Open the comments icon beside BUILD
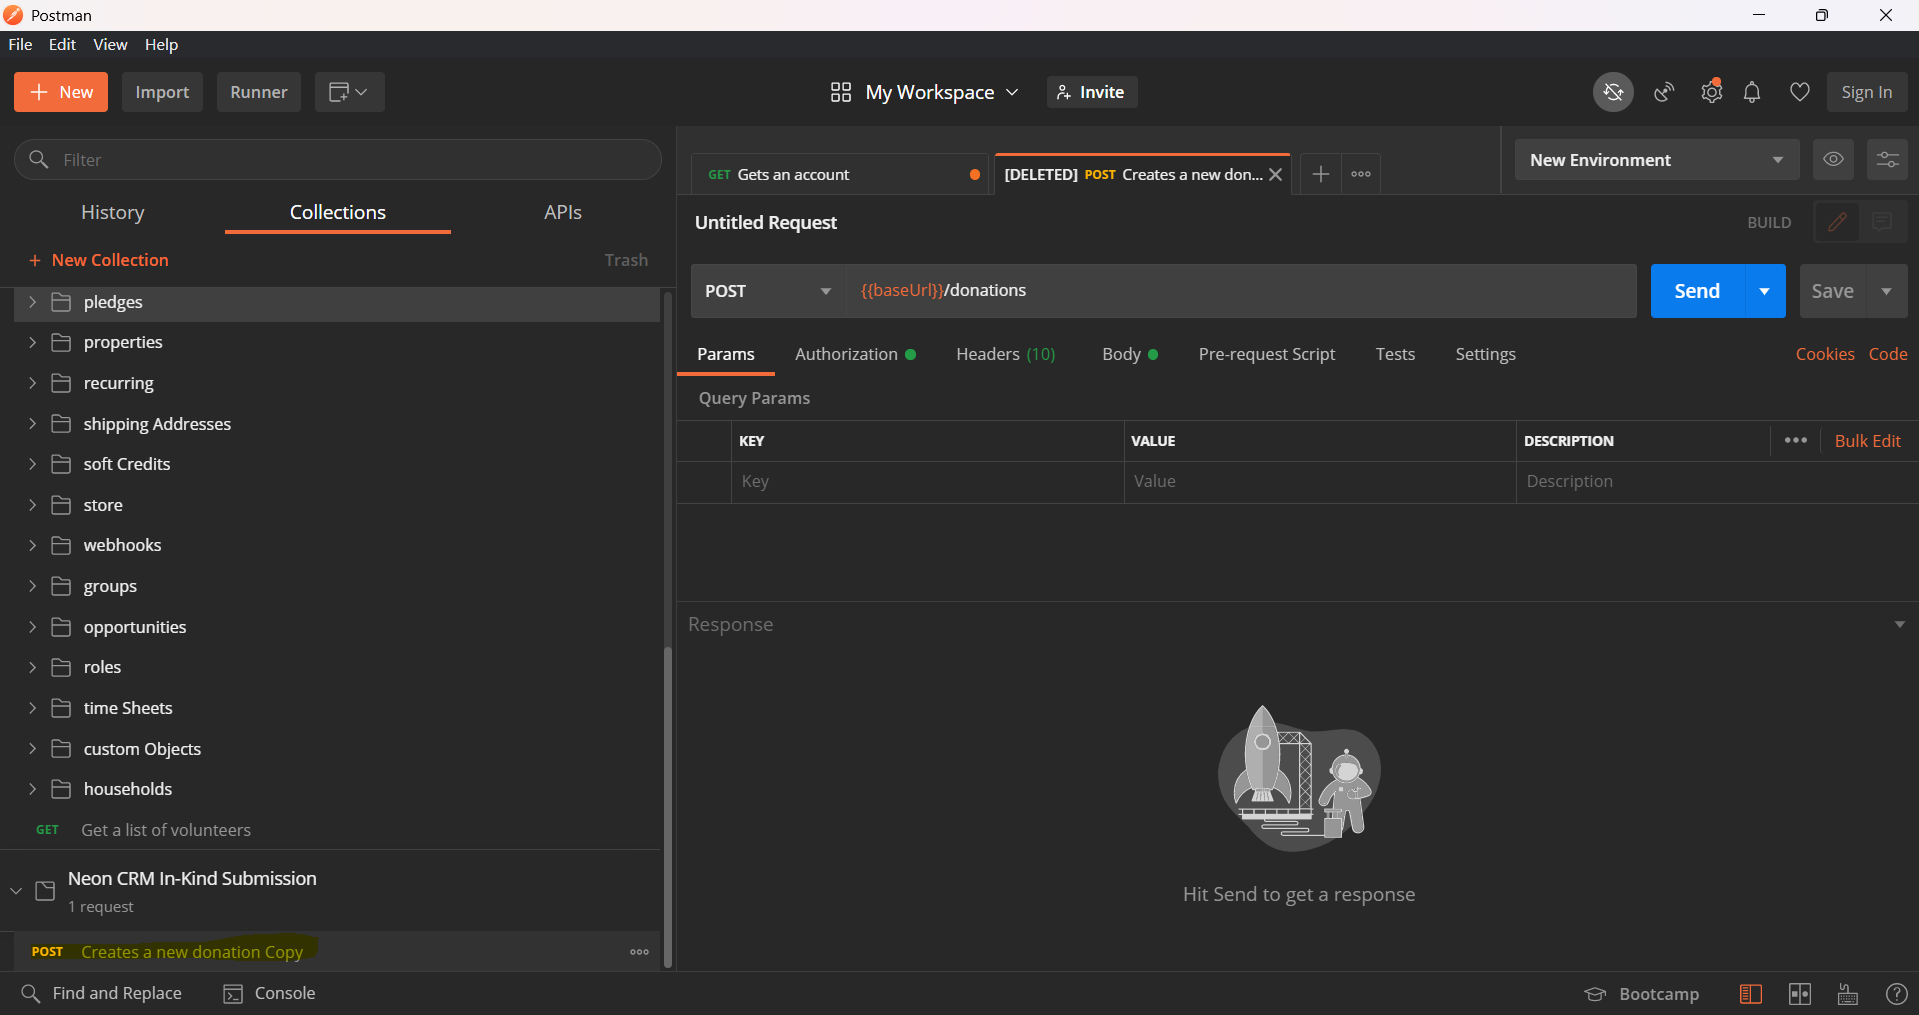 (1882, 222)
